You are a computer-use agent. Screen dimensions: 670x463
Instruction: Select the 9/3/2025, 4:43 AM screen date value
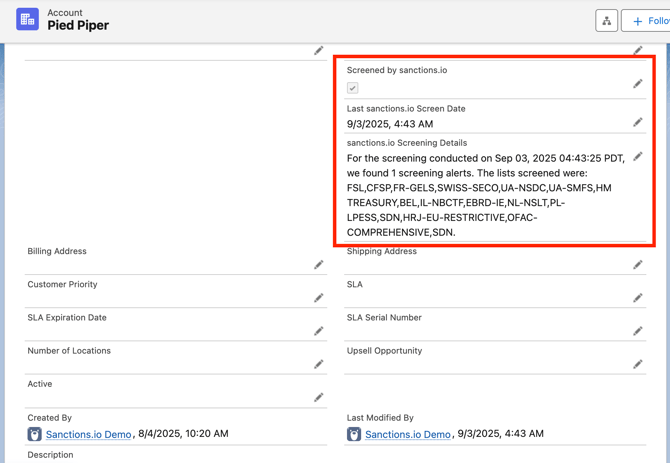click(390, 124)
